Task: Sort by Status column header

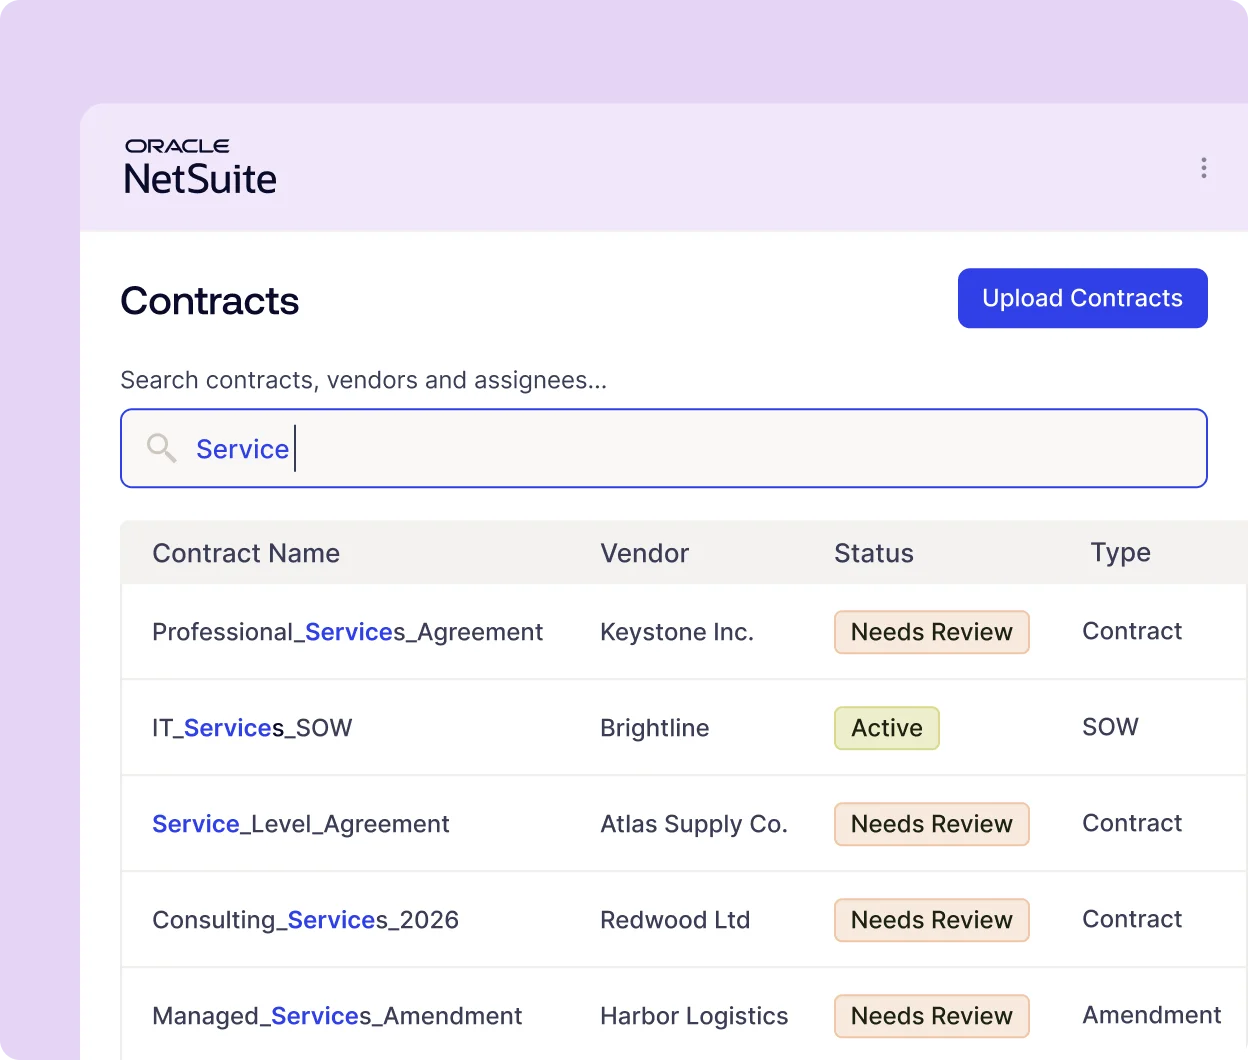Action: point(874,553)
